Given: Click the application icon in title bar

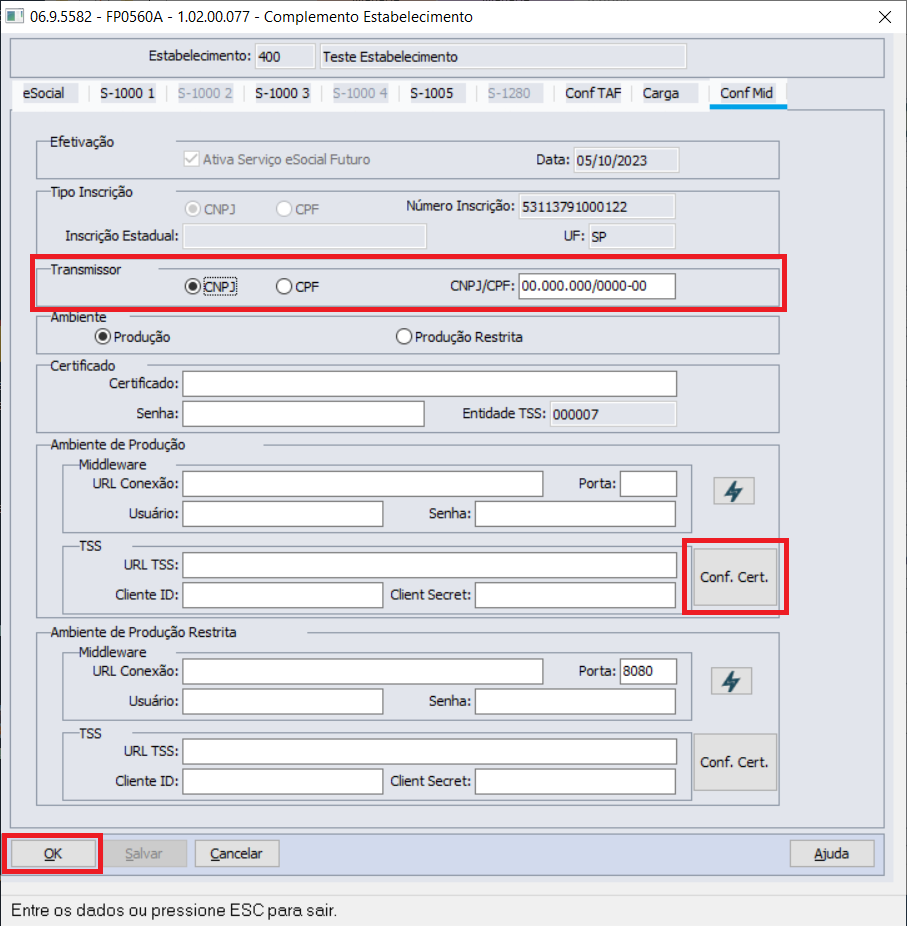Looking at the screenshot, I should click(x=14, y=16).
